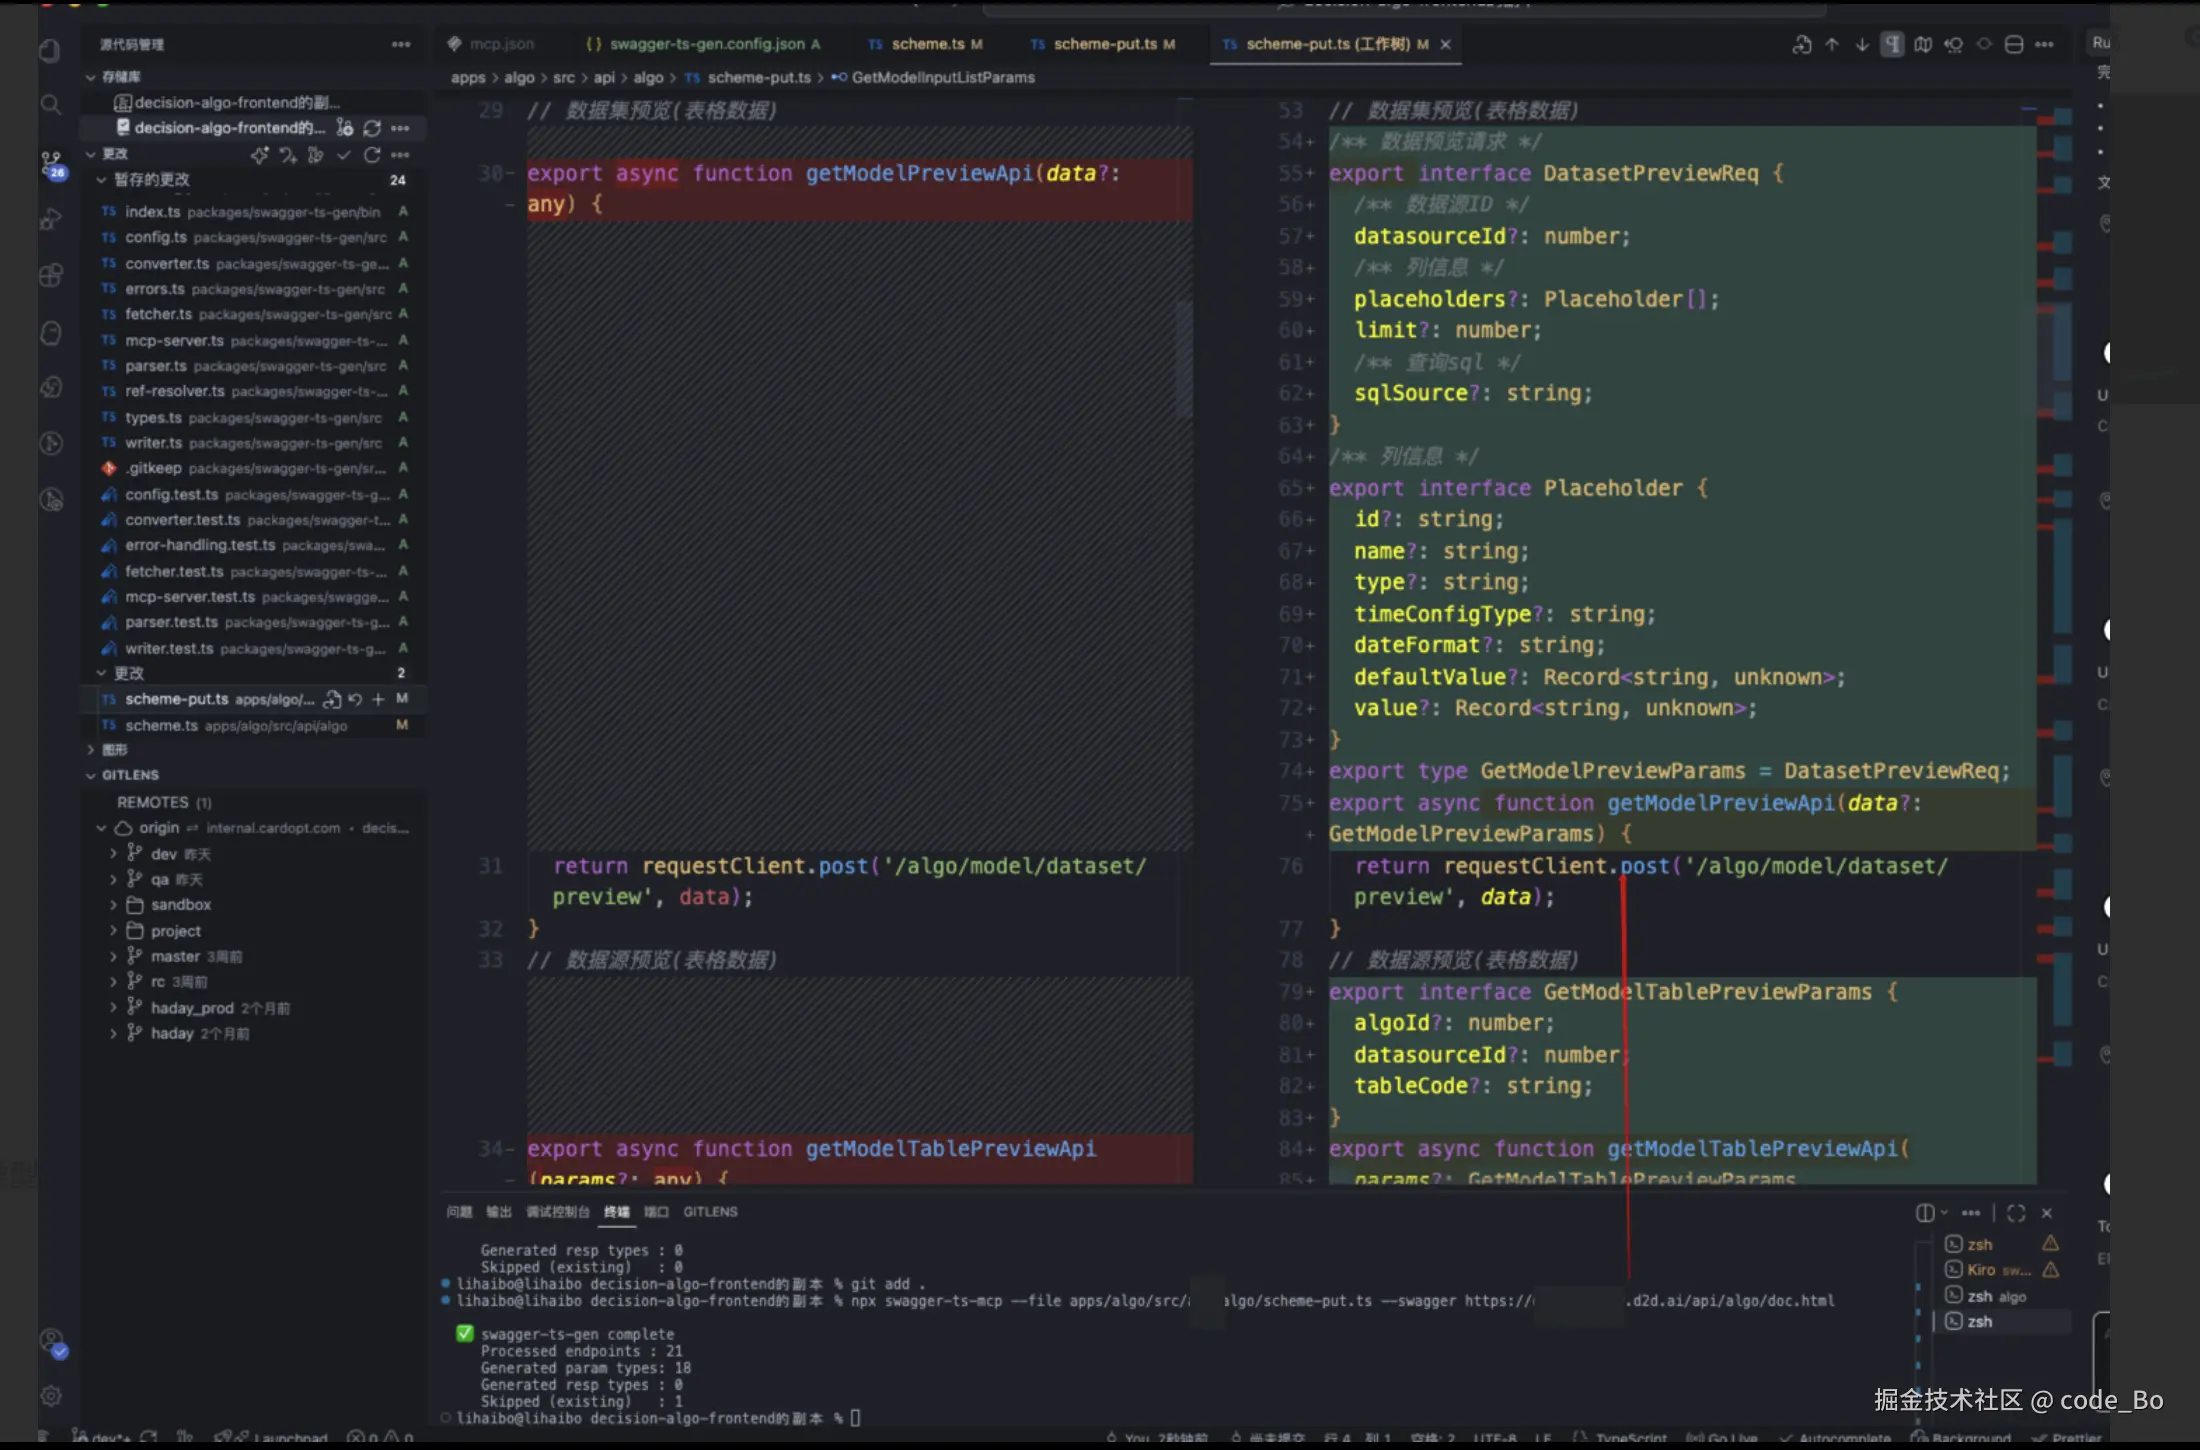Image resolution: width=2200 pixels, height=1450 pixels.
Task: Go to next change with down arrow
Action: pyautogui.click(x=1862, y=45)
